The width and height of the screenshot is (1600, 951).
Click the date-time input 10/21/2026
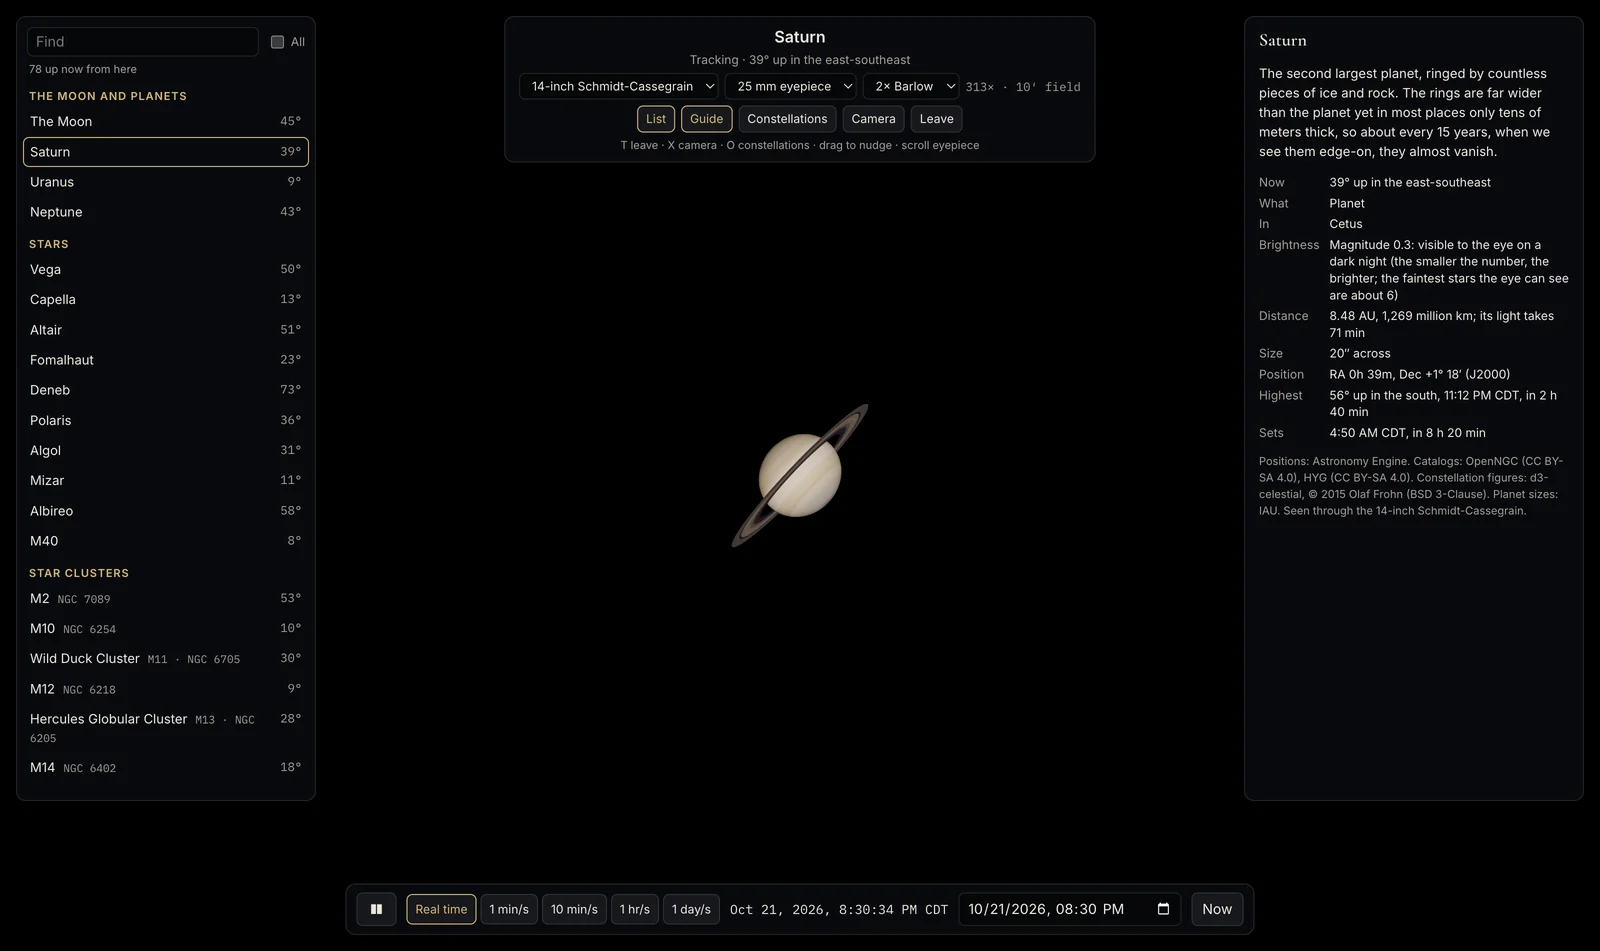(1070, 909)
